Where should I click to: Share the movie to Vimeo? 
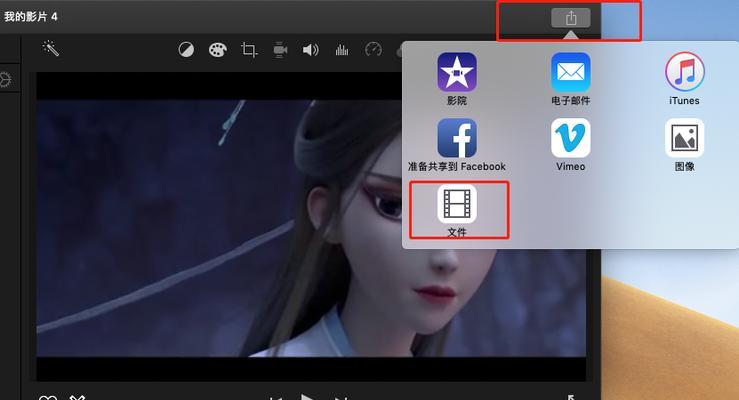570,145
